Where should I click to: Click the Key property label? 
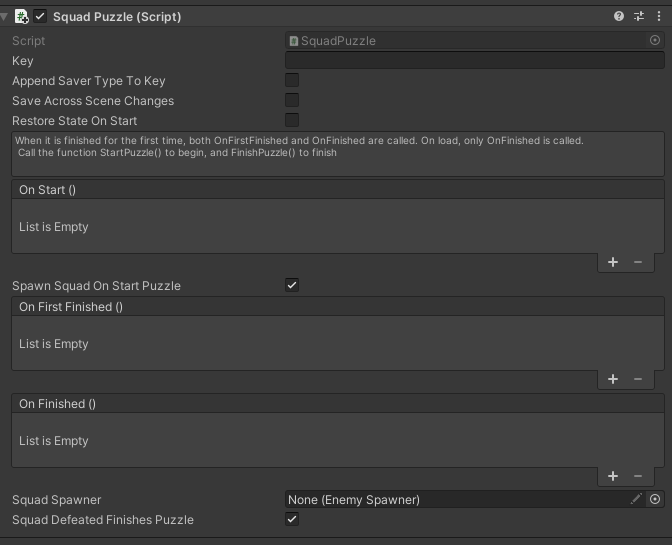[23, 61]
